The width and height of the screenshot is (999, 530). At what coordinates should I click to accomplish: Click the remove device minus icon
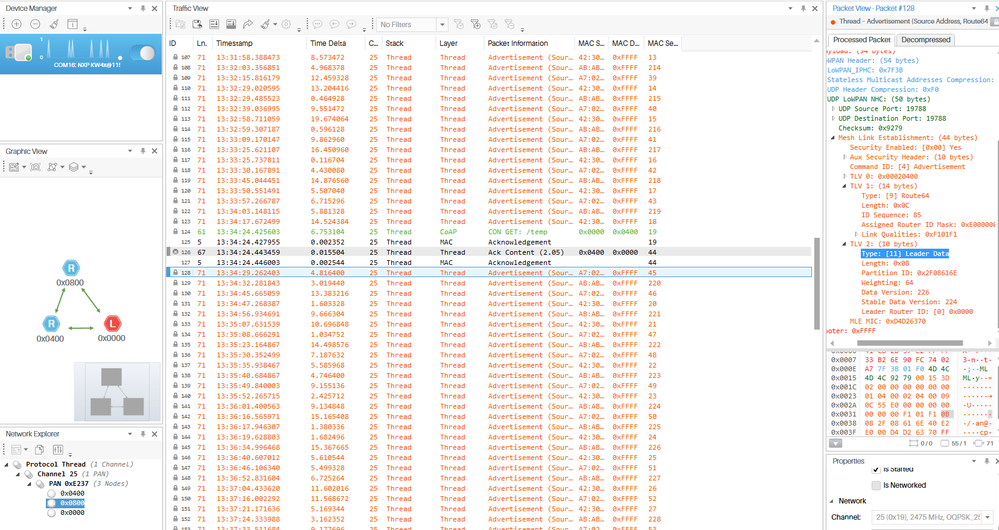click(35, 24)
